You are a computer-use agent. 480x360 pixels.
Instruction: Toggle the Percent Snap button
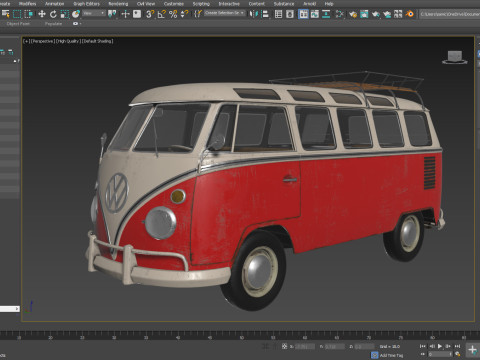tap(173, 14)
